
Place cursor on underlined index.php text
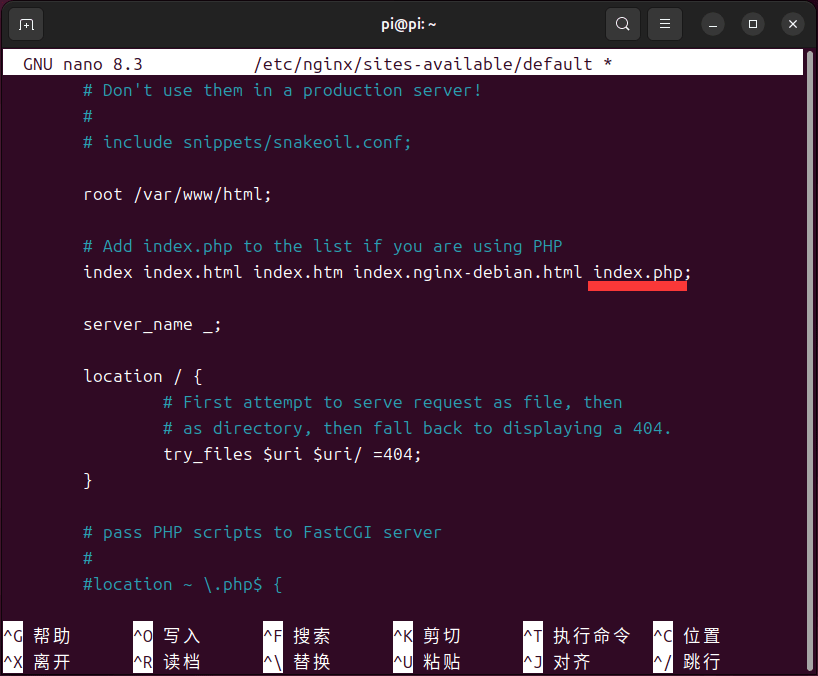[637, 272]
